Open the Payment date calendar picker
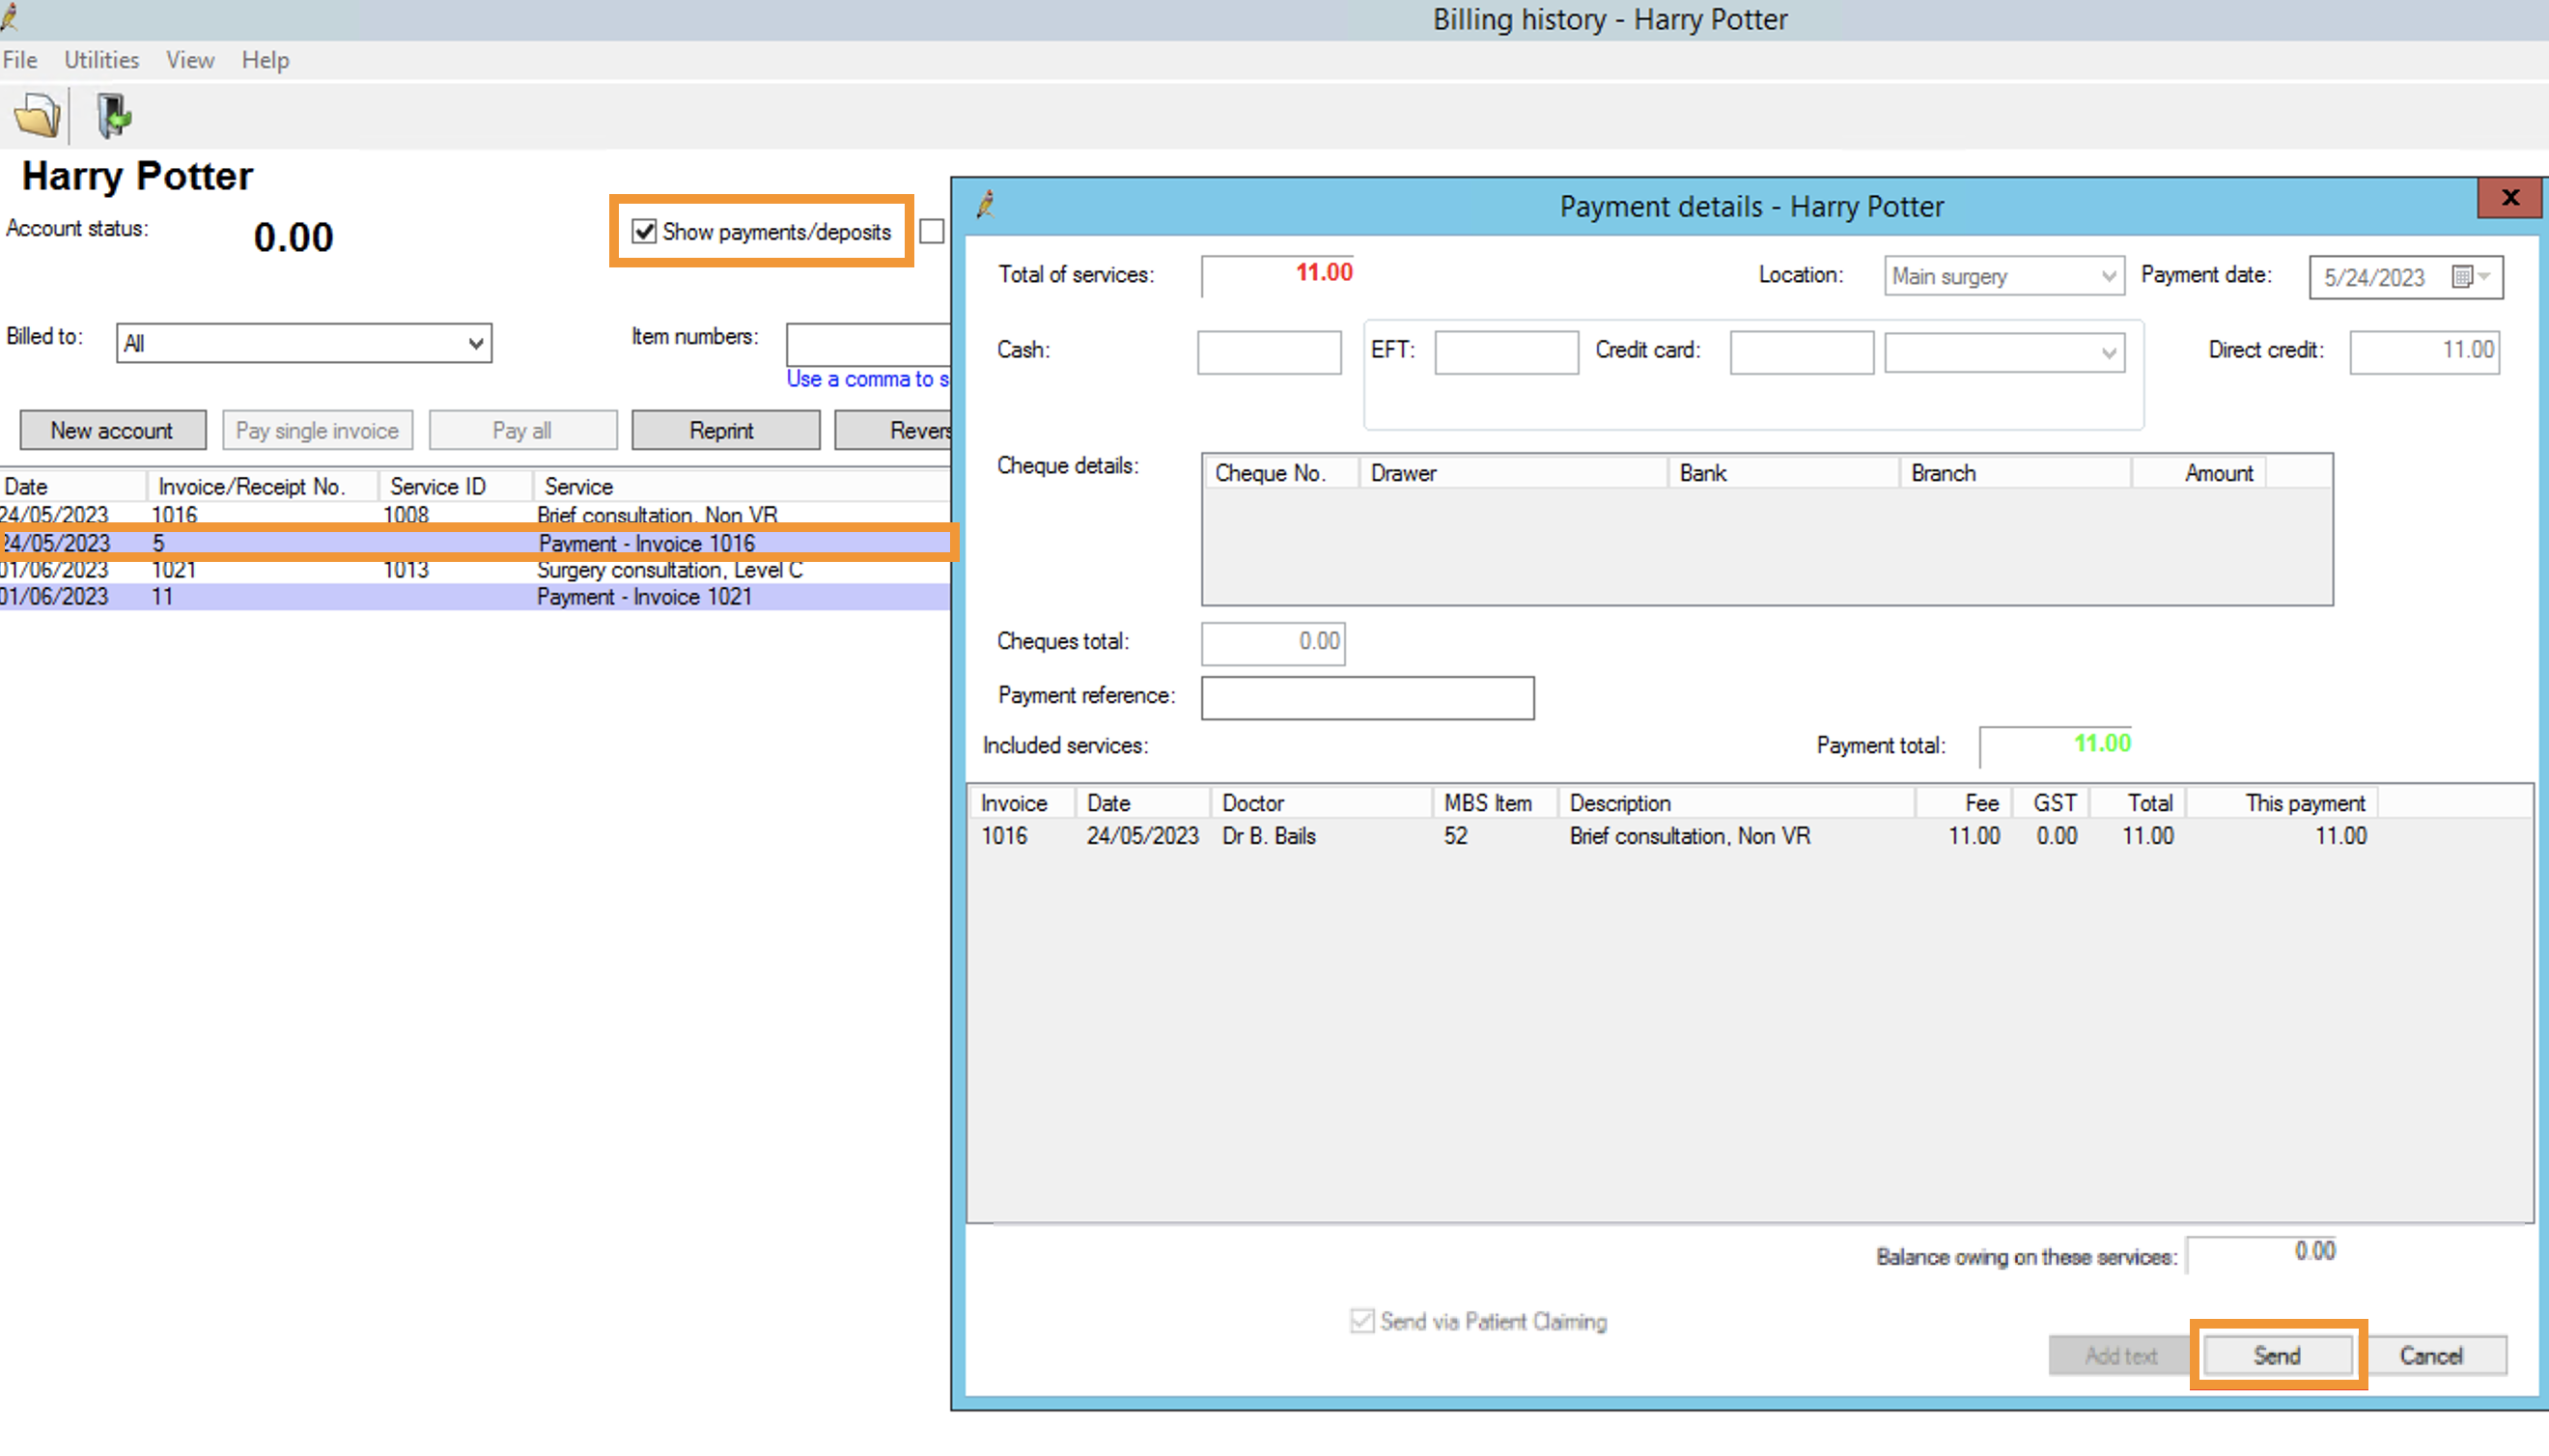 point(2472,277)
